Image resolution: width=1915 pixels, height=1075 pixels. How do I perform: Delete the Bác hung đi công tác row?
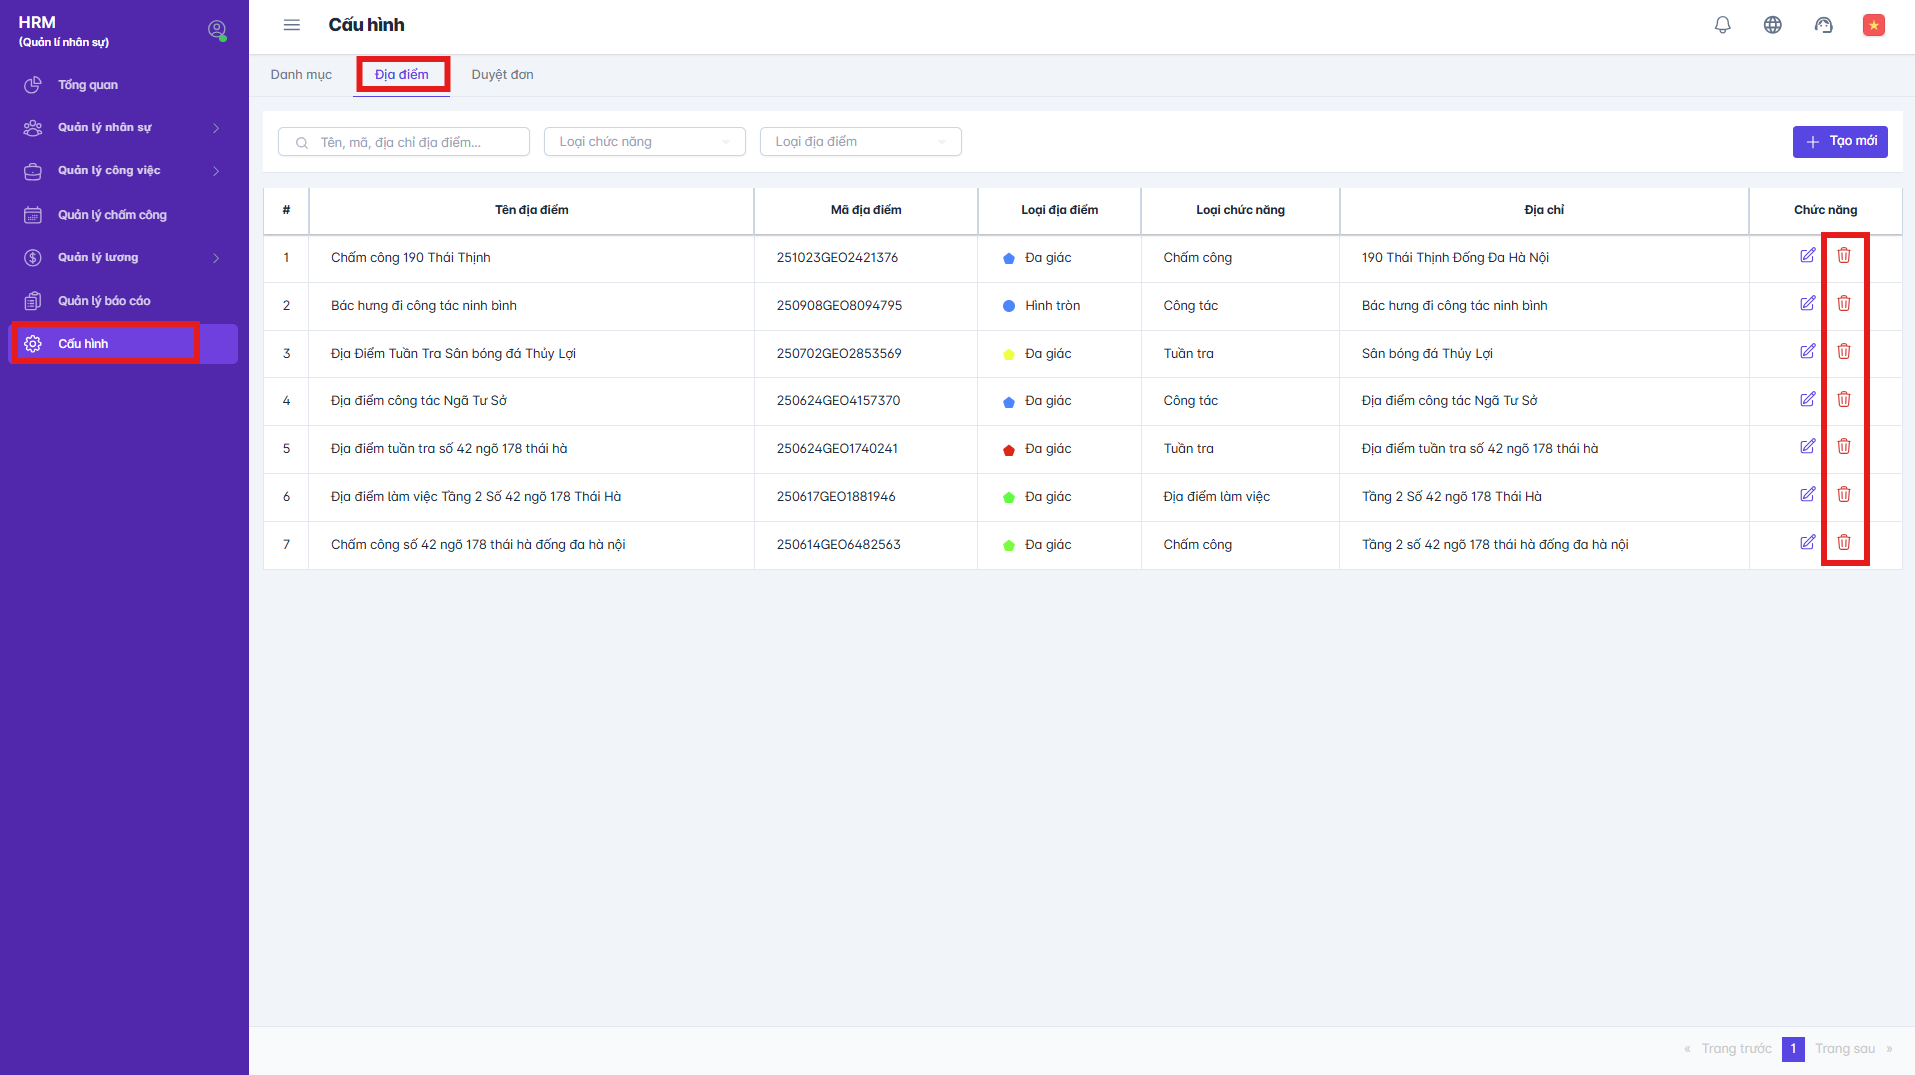point(1843,304)
